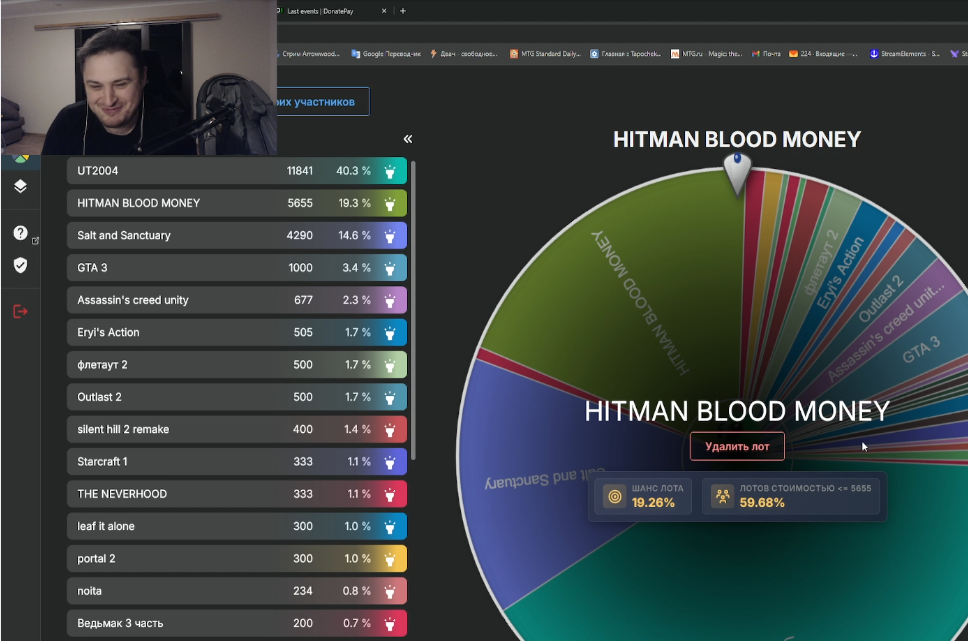
Task: Collapse the lot list with double chevron
Action: [x=407, y=139]
